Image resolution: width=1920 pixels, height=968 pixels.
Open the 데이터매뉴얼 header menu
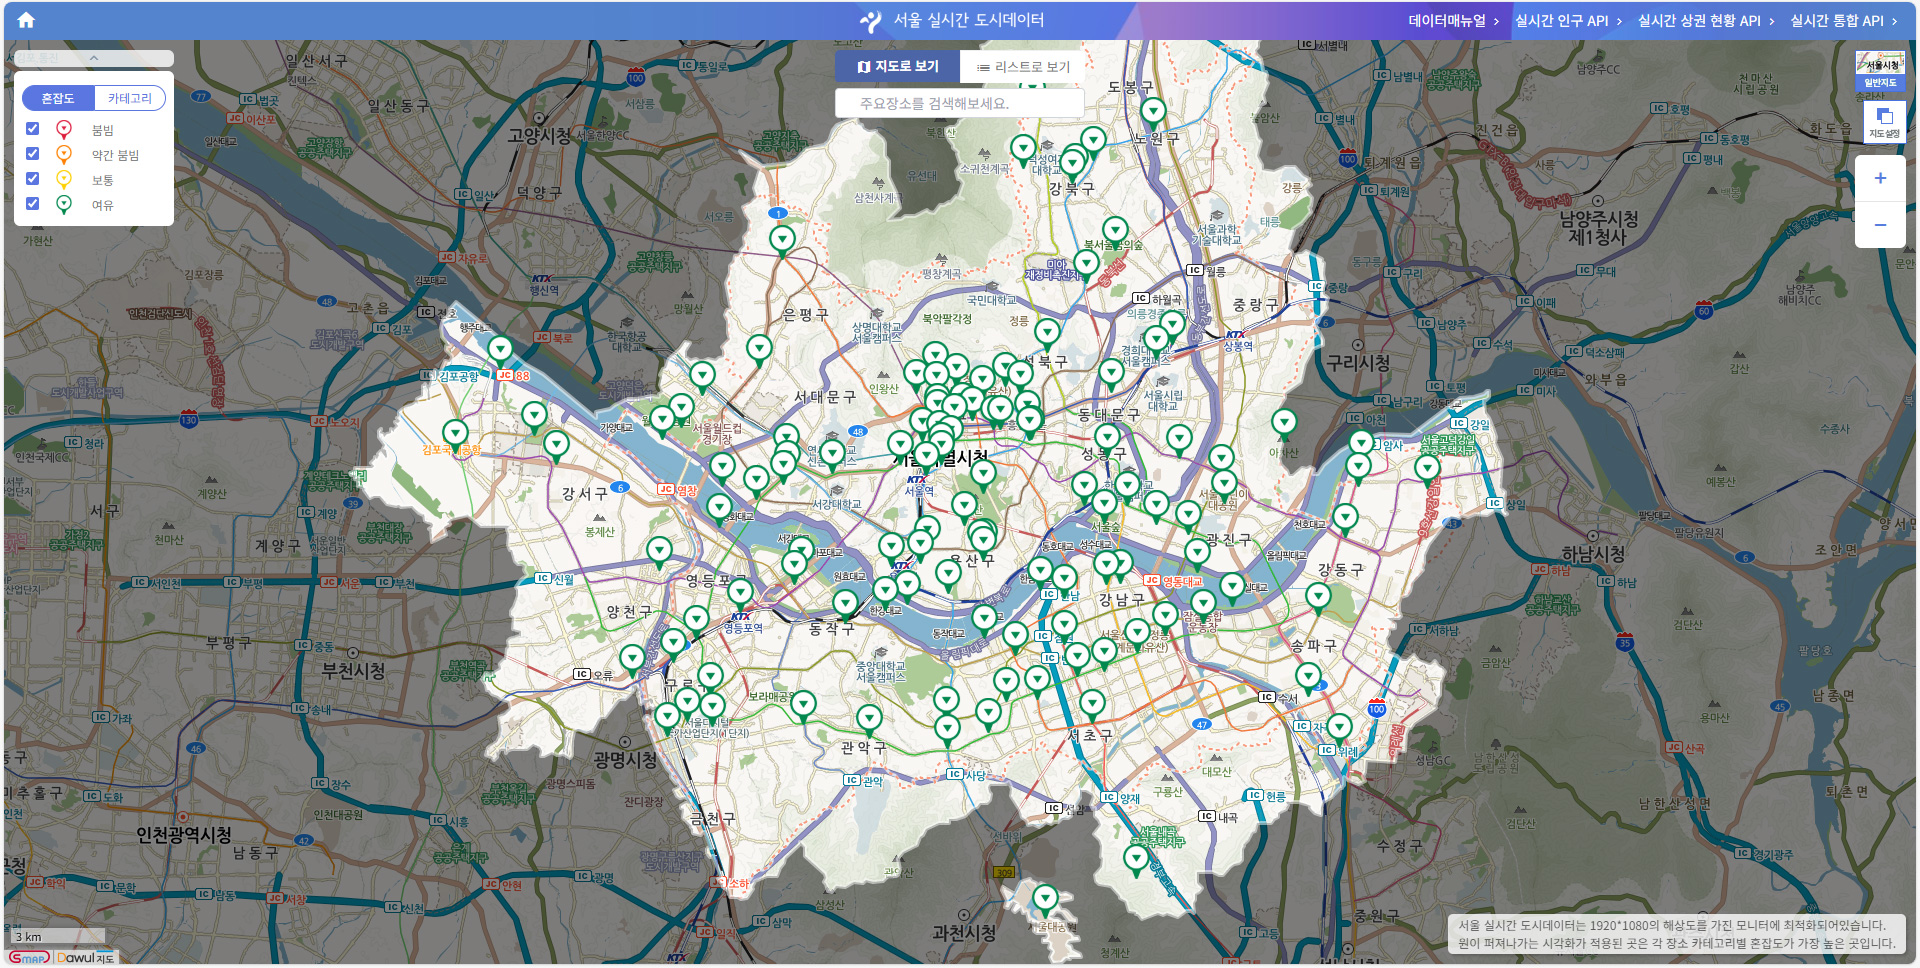pyautogui.click(x=1454, y=20)
